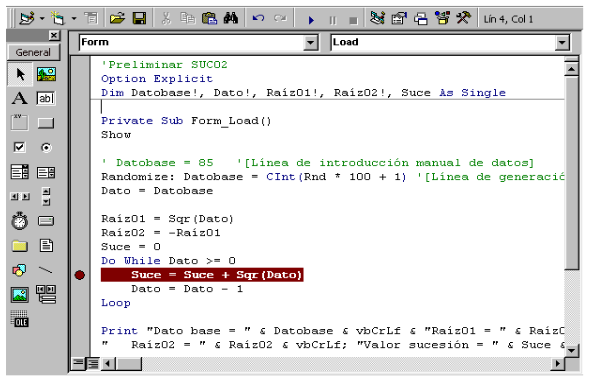This screenshot has width=590, height=384.
Task: Select the DriveListBox control tool
Action: [46, 221]
